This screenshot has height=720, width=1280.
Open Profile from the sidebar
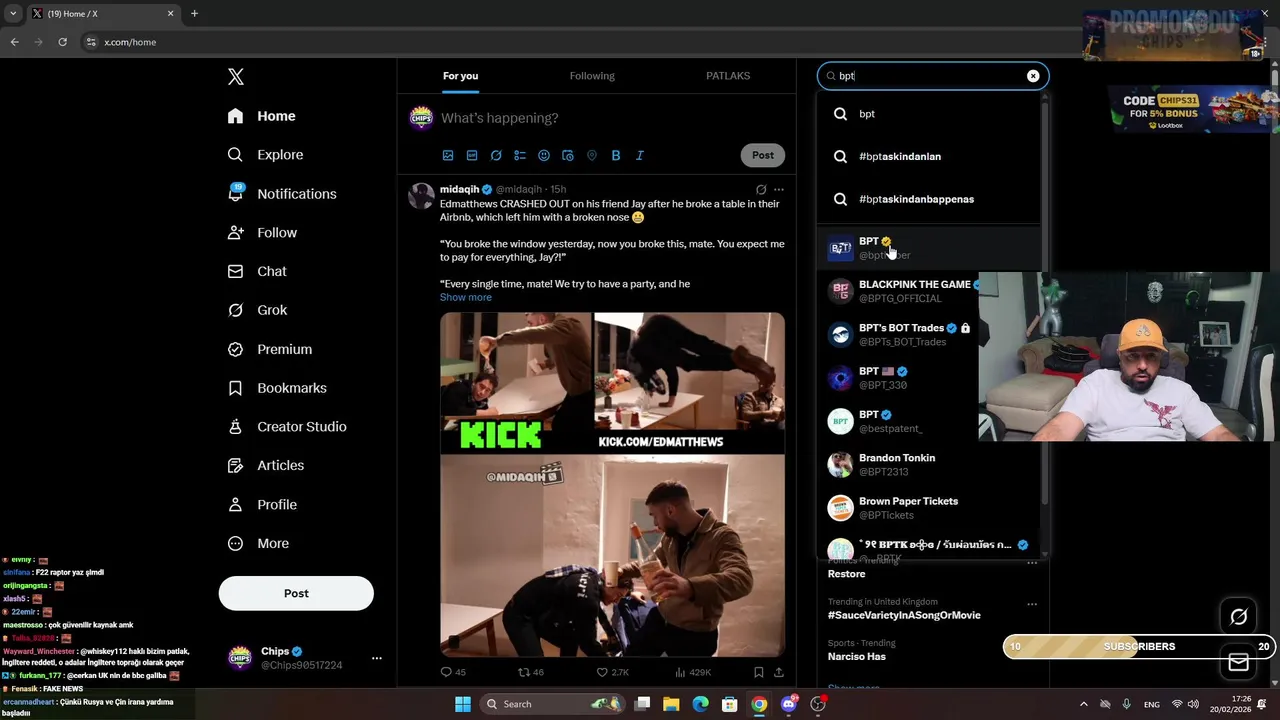pyautogui.click(x=262, y=505)
